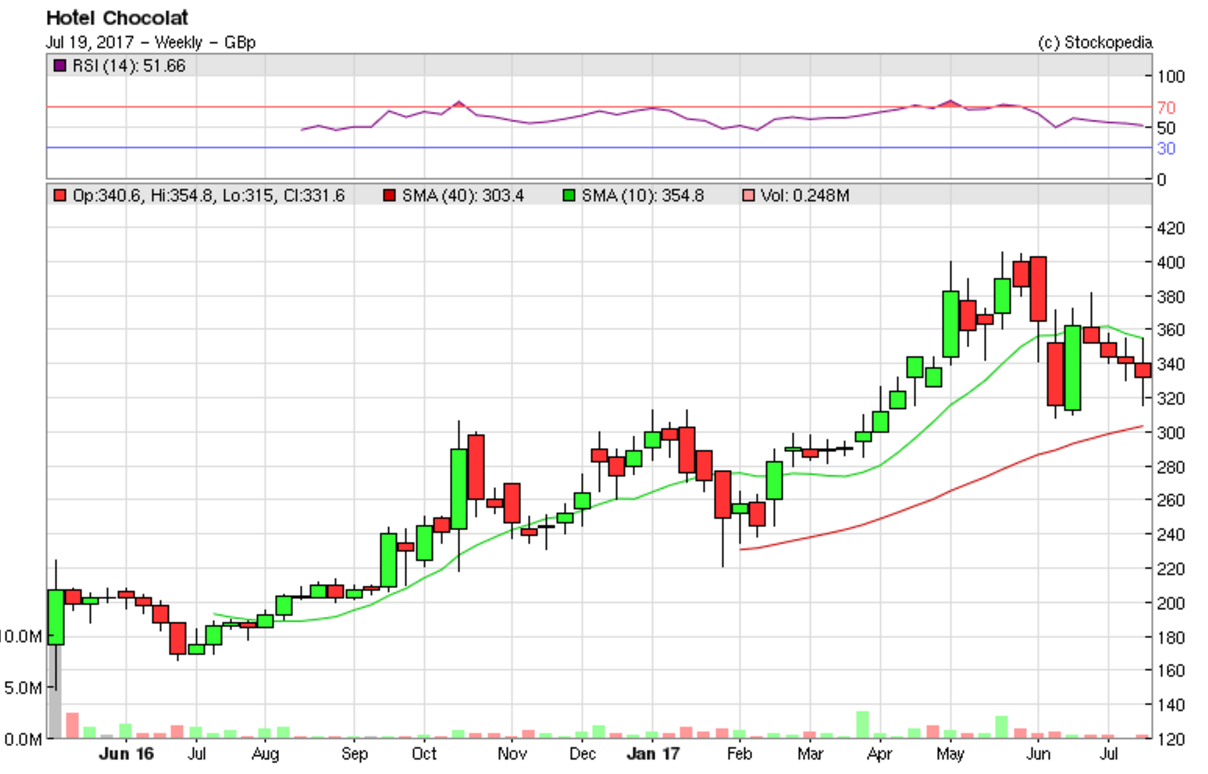Click the price axis label '160'
The image size is (1208, 774).
click(1170, 671)
